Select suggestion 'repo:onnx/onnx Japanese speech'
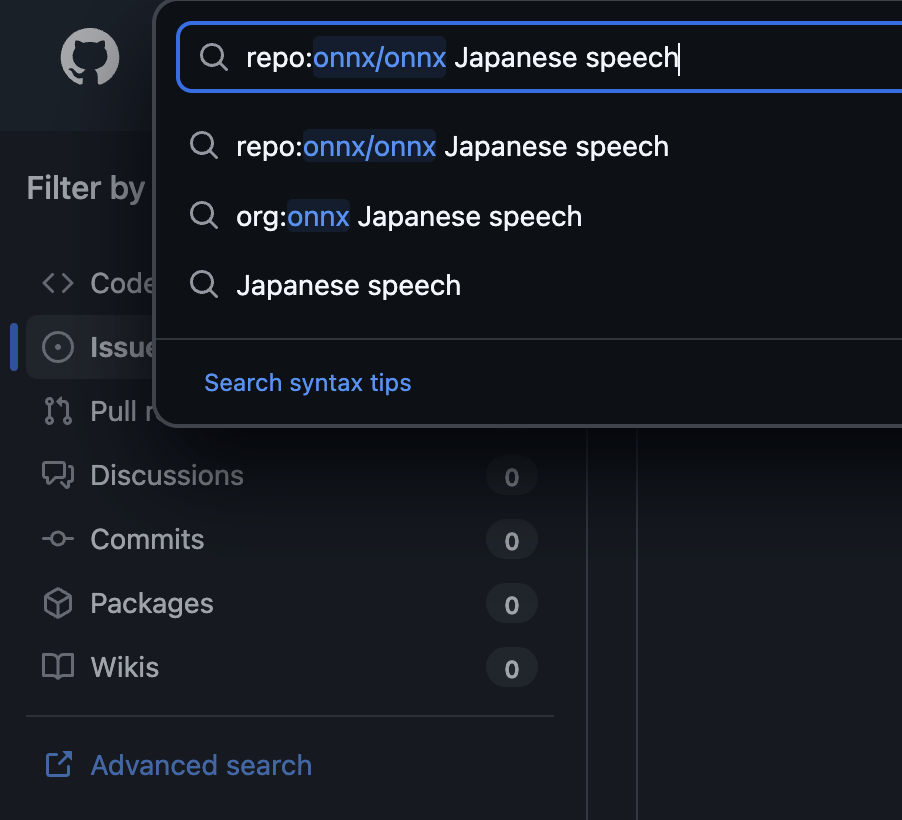Image resolution: width=902 pixels, height=820 pixels. click(x=452, y=147)
